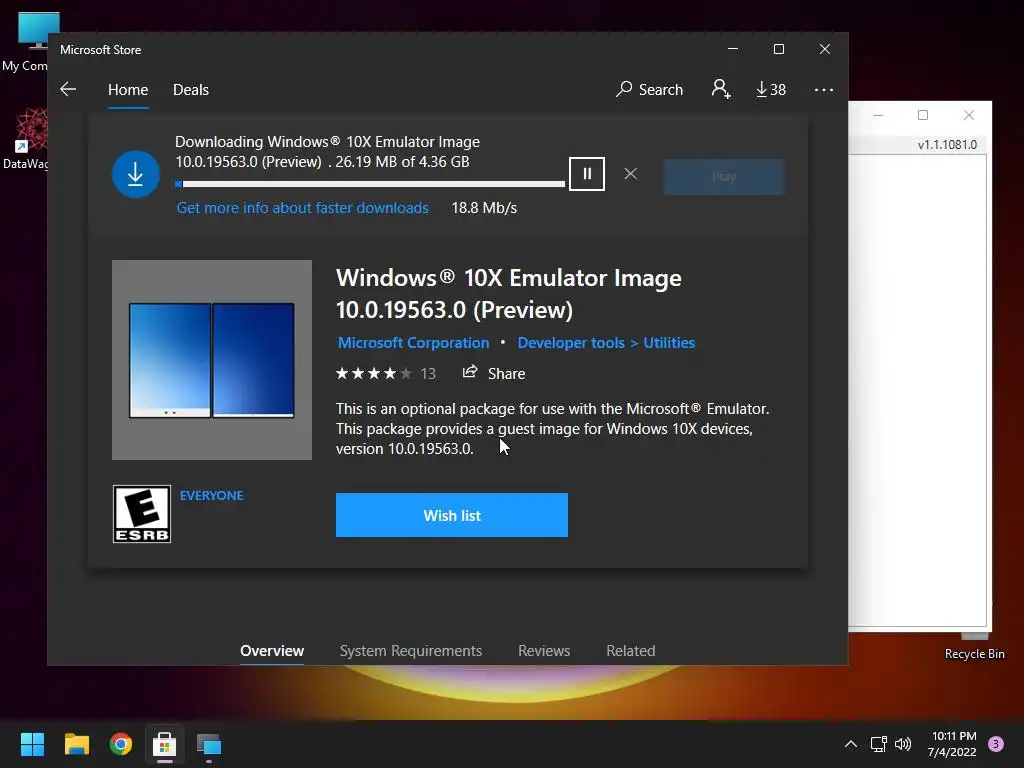Go back using the Store back arrow
This screenshot has height=768, width=1024.
68,89
